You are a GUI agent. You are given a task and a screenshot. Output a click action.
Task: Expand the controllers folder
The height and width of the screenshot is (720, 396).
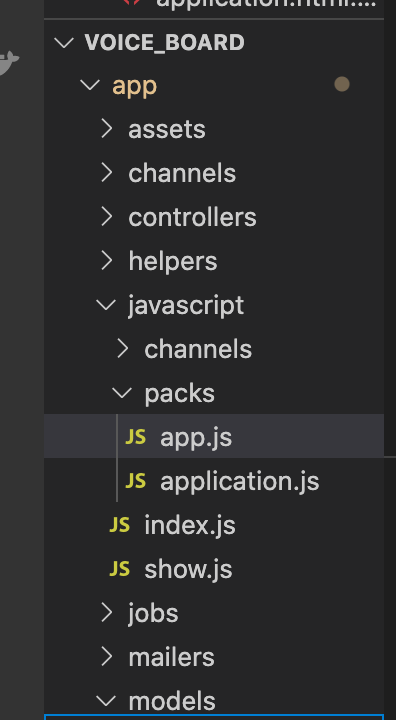(107, 217)
